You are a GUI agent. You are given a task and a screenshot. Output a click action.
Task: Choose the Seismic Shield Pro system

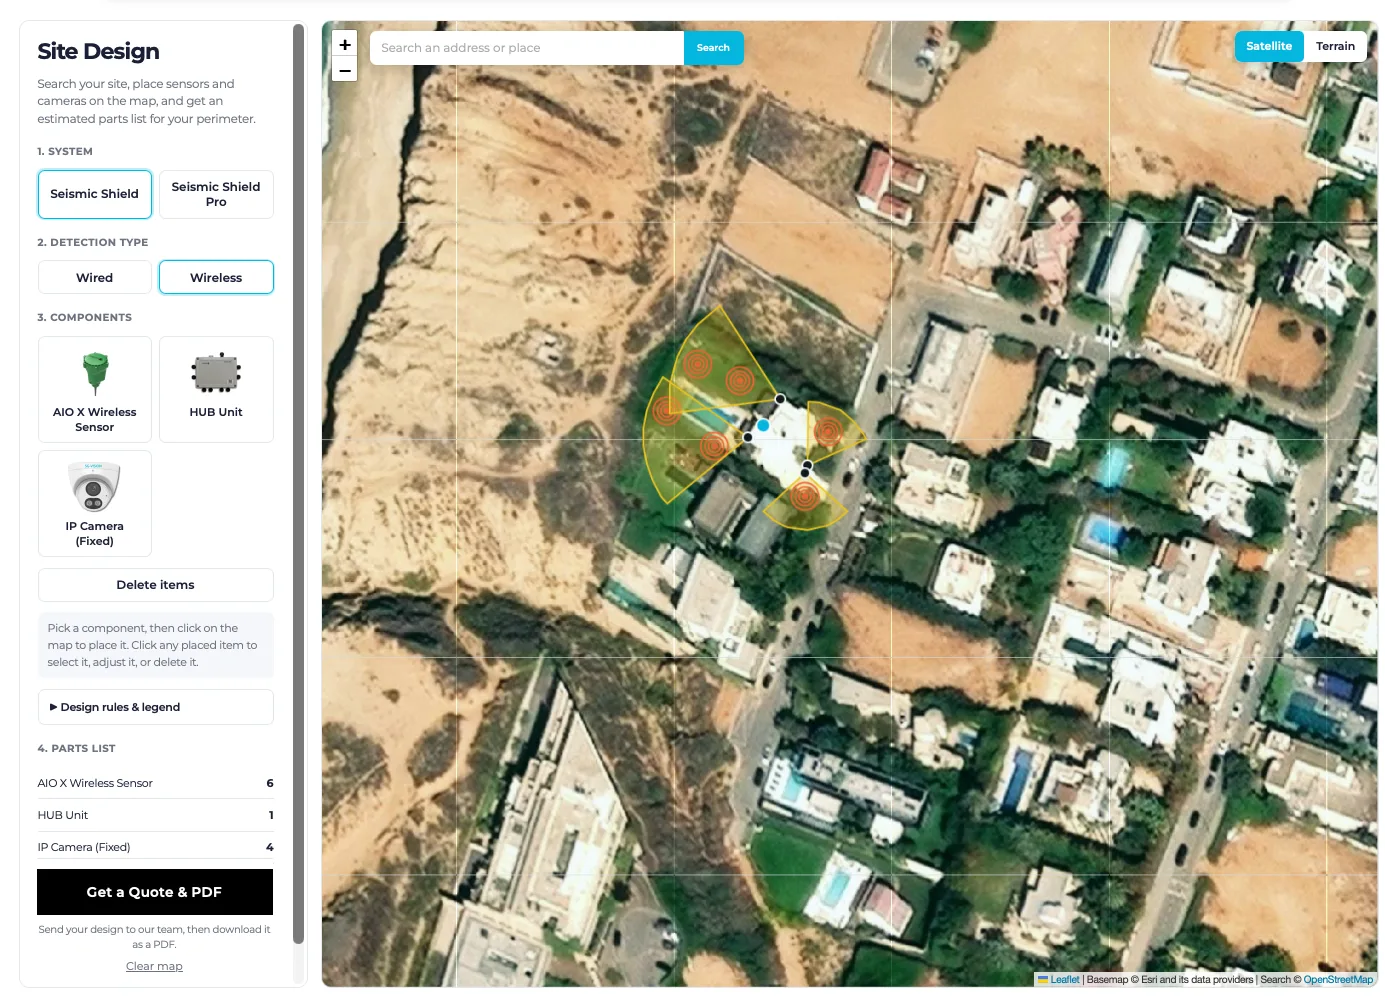click(216, 194)
